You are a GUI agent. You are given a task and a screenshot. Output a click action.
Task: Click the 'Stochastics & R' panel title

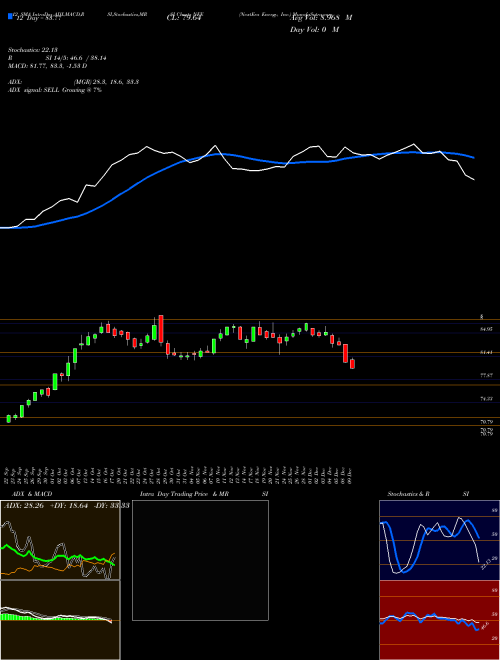tap(408, 494)
